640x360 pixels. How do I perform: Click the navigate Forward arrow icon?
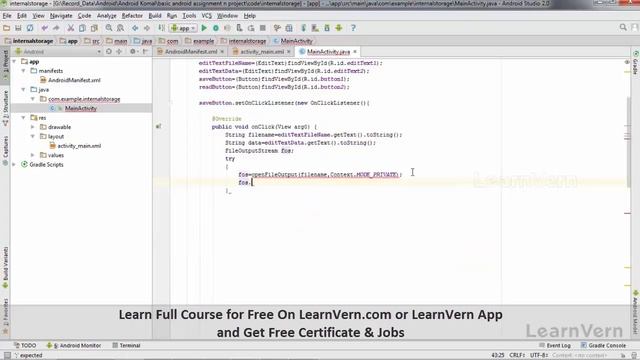(147, 28)
